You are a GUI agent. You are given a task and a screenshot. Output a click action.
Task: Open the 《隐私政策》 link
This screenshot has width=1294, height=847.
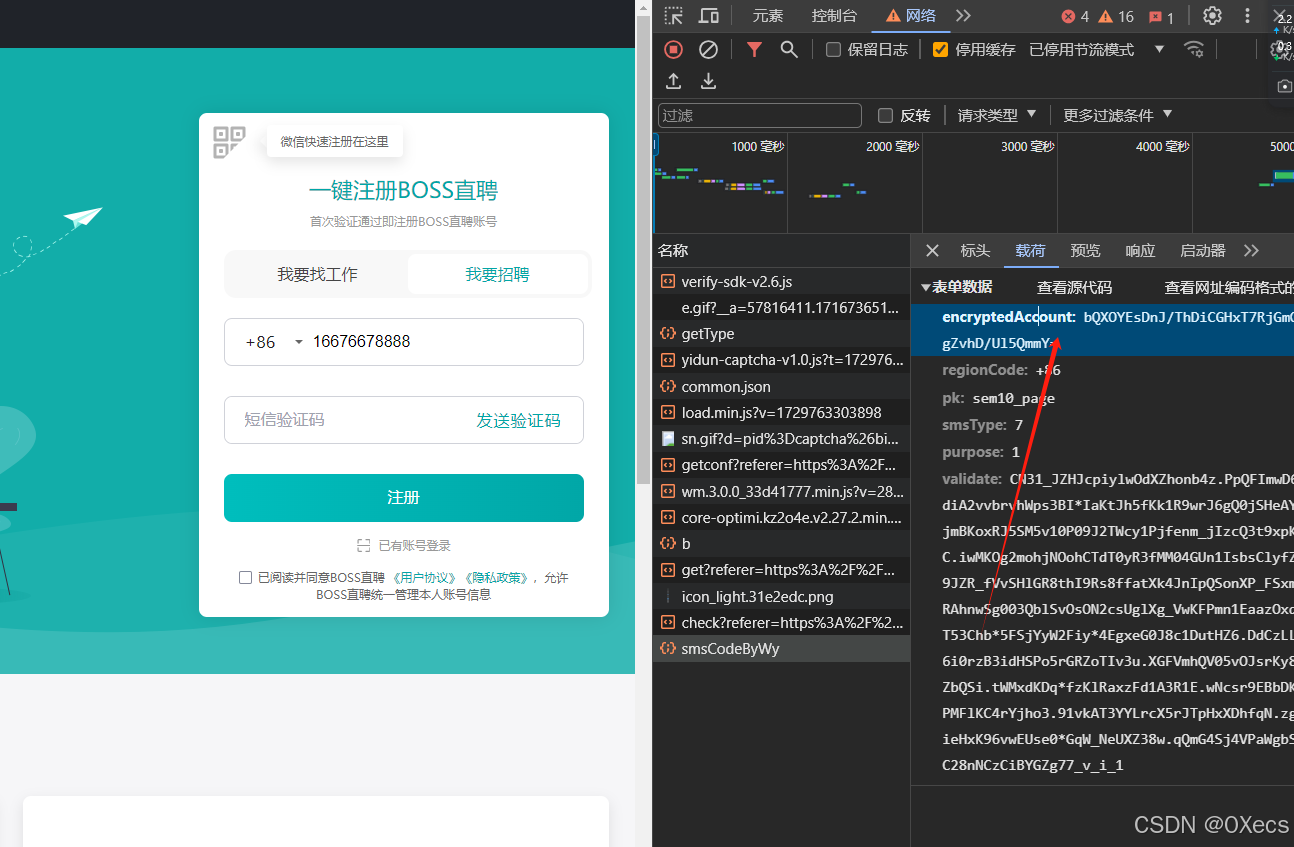point(497,578)
